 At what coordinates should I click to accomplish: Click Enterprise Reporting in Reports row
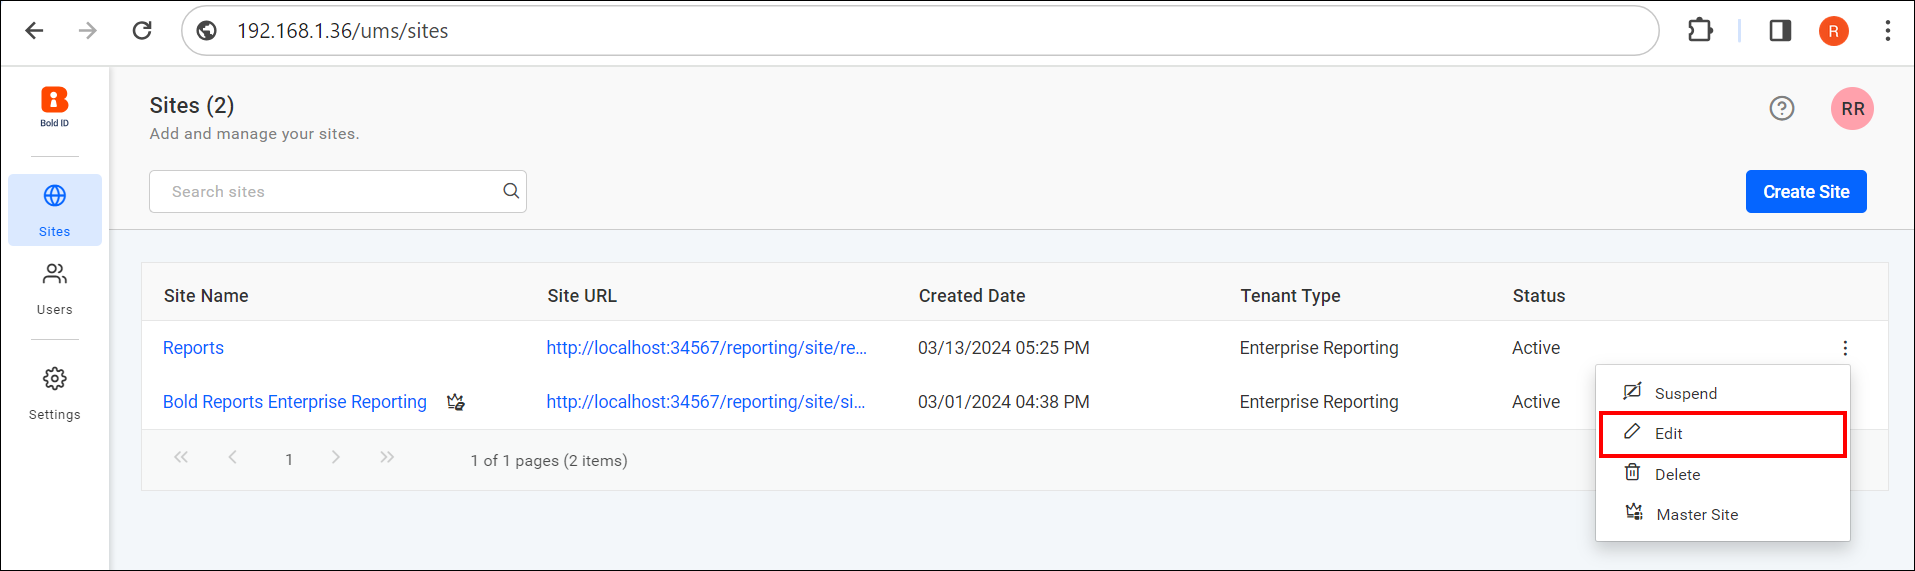[x=1319, y=348]
